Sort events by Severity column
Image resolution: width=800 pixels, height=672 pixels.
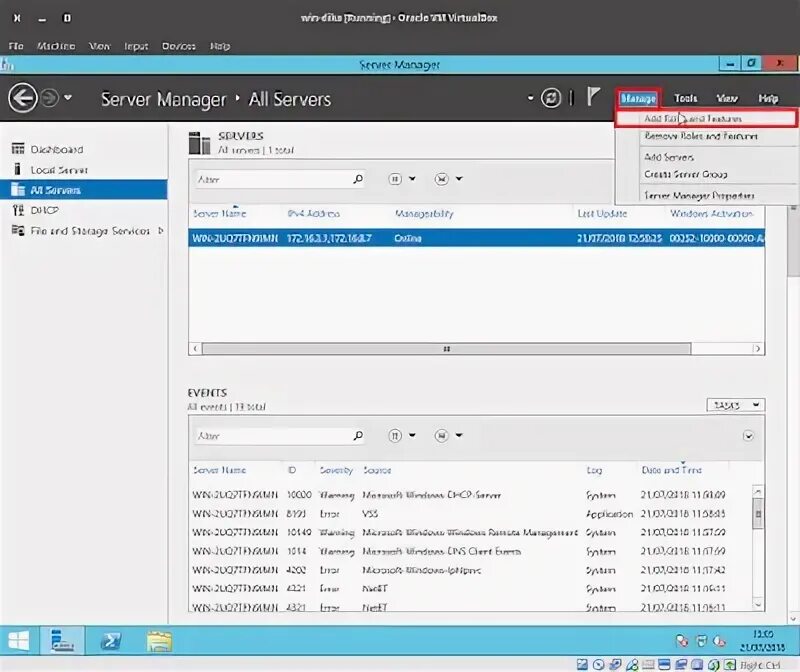tap(336, 470)
